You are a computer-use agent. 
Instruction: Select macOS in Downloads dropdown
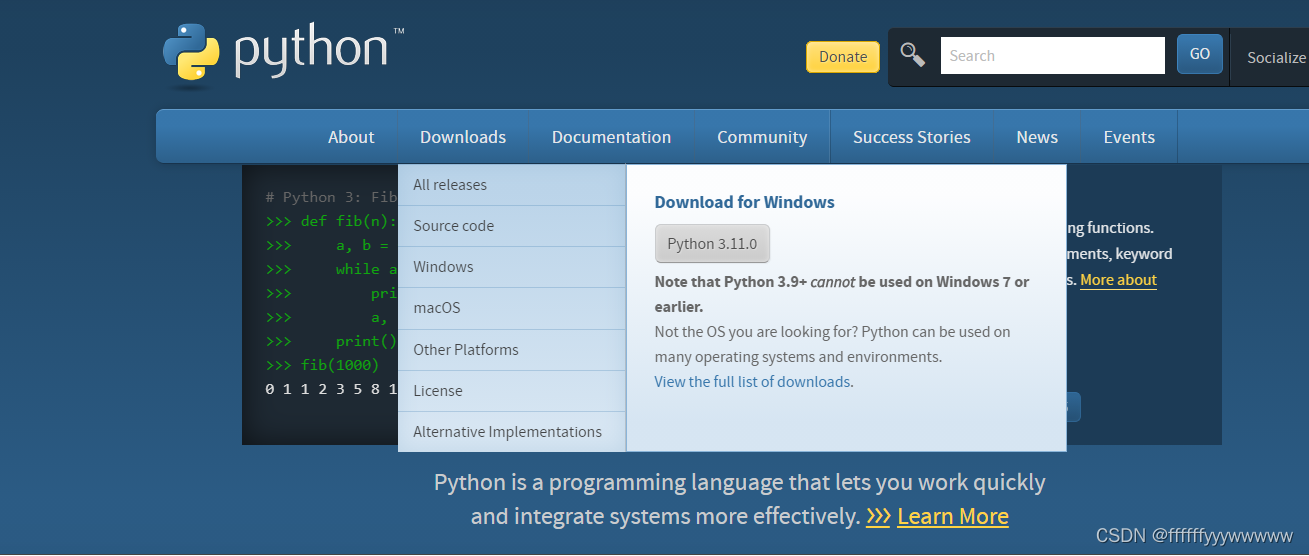tap(512, 308)
